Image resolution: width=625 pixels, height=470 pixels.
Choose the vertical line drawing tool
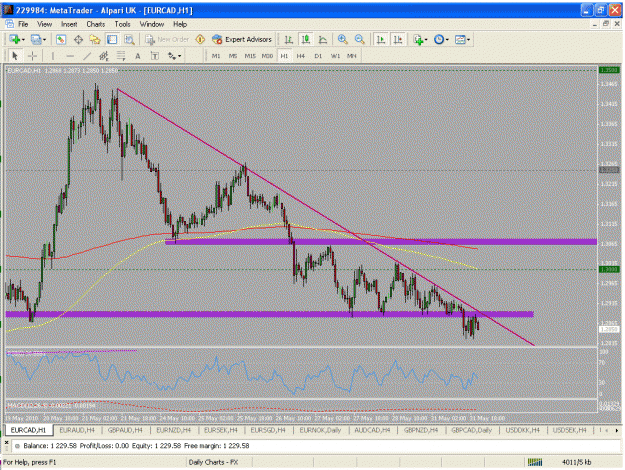(x=53, y=56)
